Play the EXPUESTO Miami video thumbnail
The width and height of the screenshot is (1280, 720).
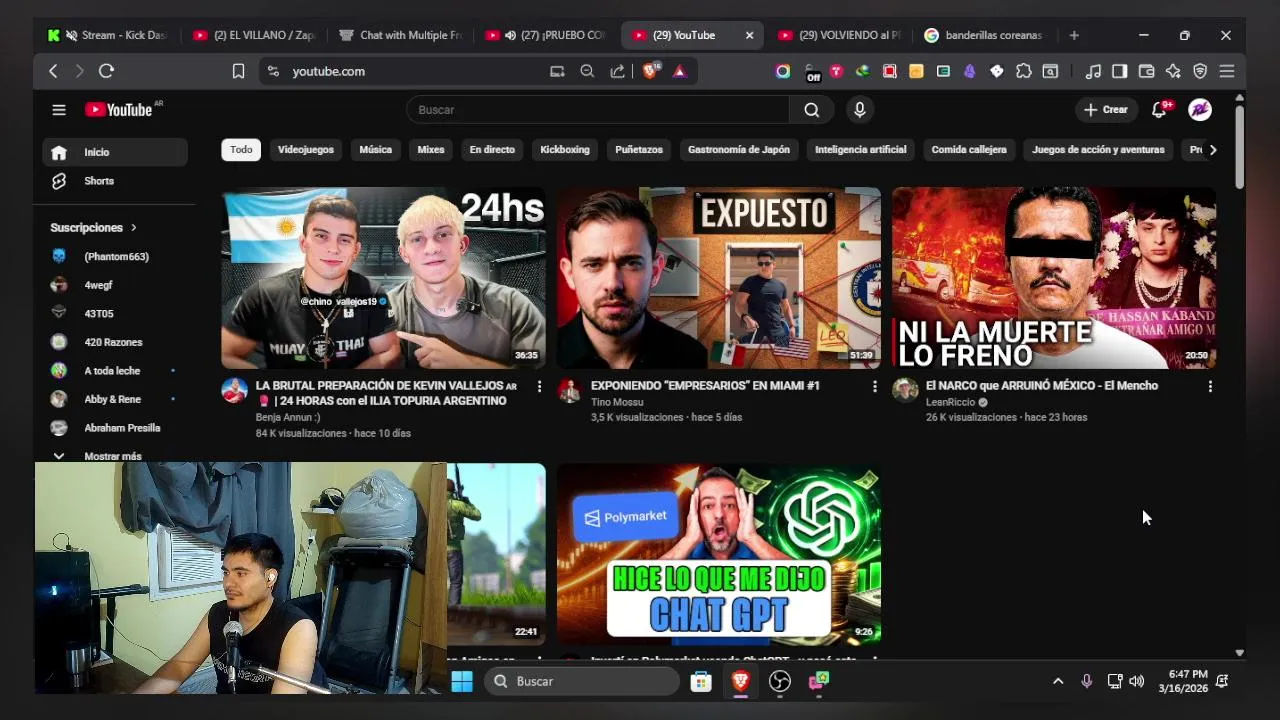[719, 278]
